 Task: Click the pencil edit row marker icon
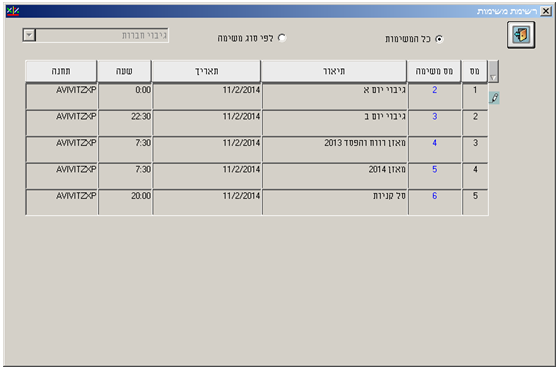click(494, 98)
